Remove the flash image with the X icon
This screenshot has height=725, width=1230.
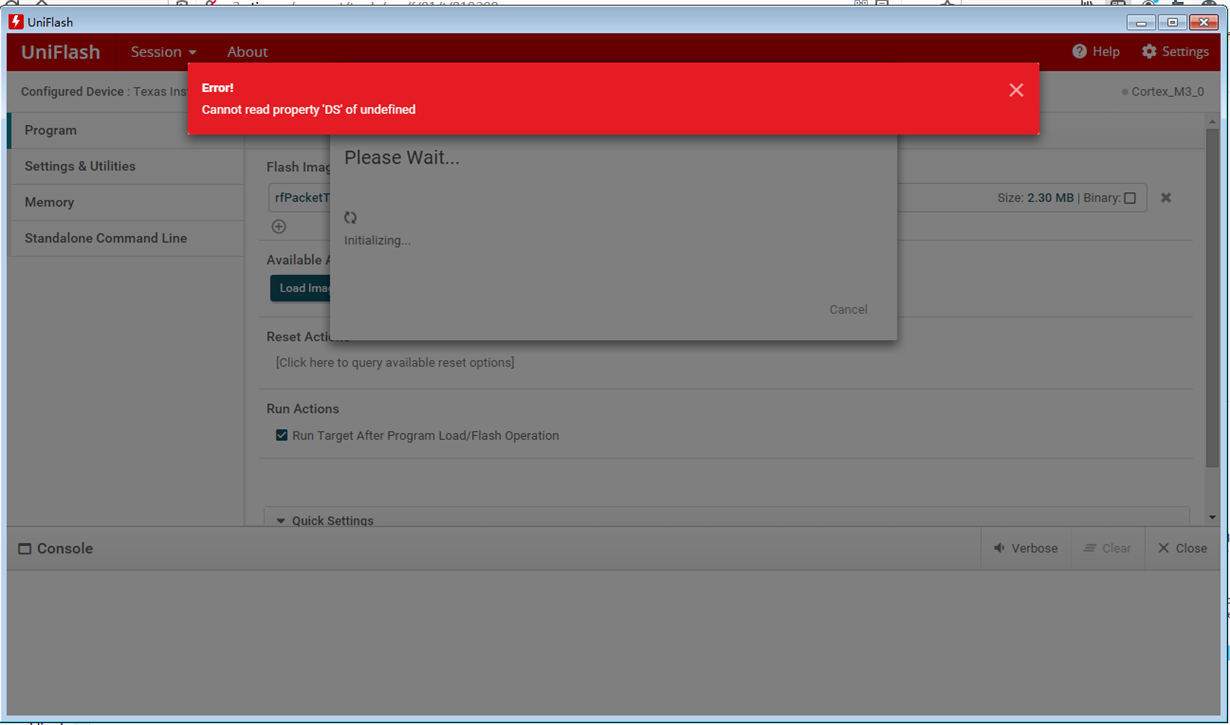coord(1166,198)
